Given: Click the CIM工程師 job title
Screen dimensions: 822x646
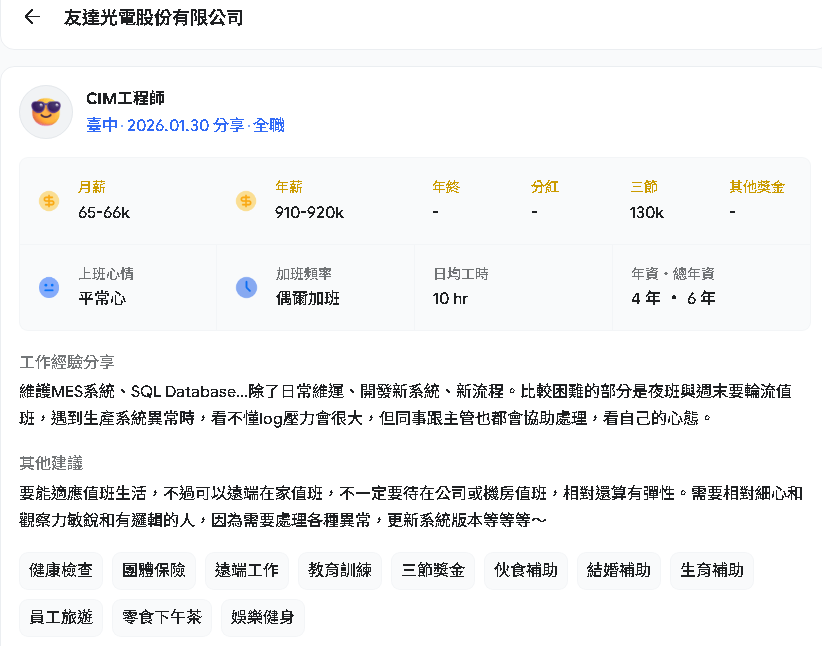Looking at the screenshot, I should click(x=125, y=98).
